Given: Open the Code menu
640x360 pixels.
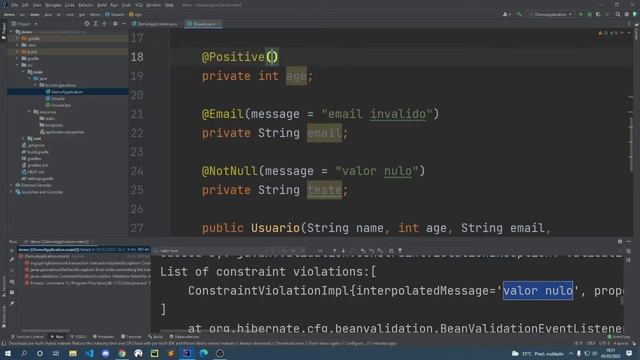Looking at the screenshot, I should [70, 5].
